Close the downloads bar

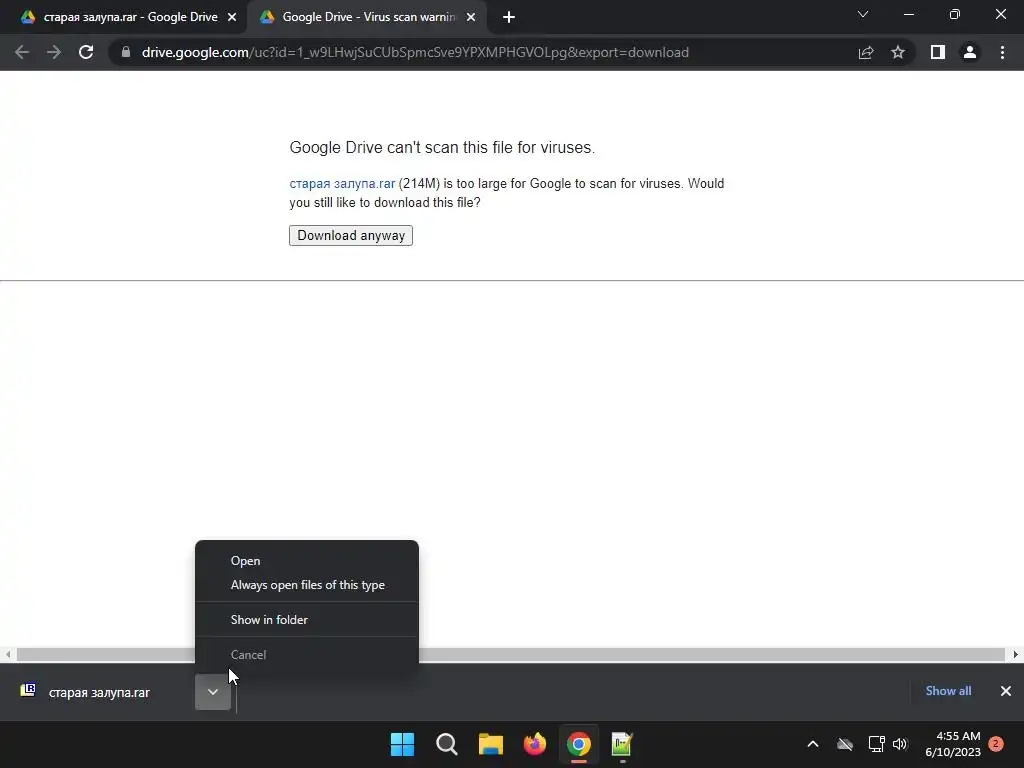[x=1006, y=691]
